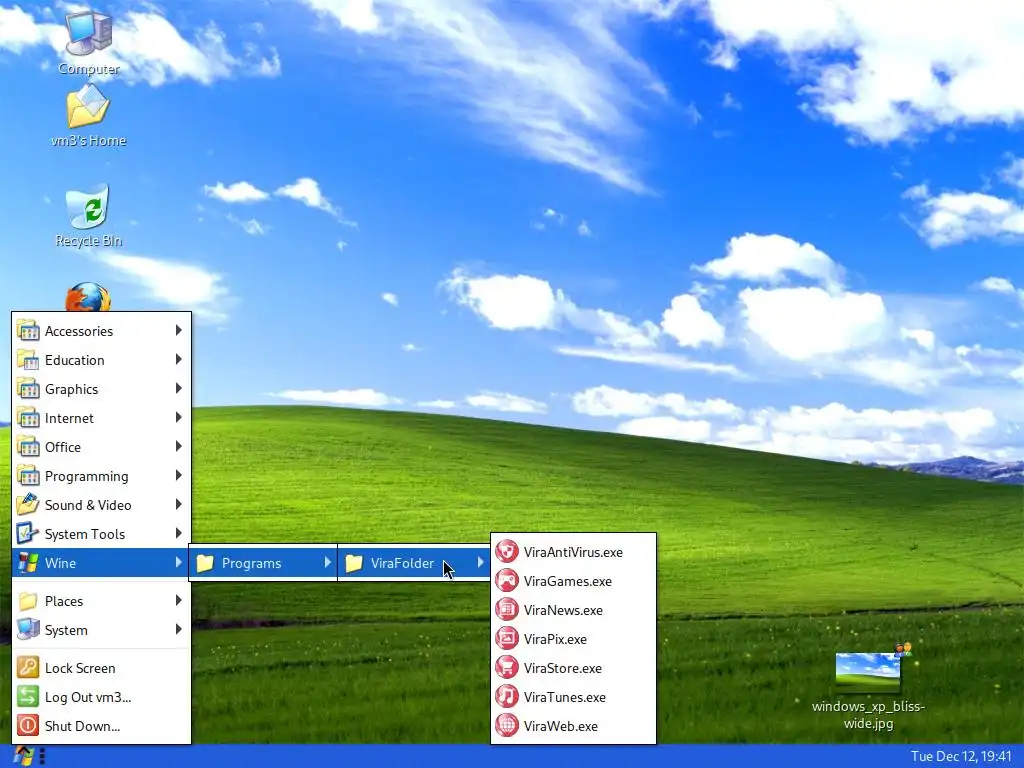Open the Education menu category
Screen dimensions: 1024x768
click(x=101, y=360)
